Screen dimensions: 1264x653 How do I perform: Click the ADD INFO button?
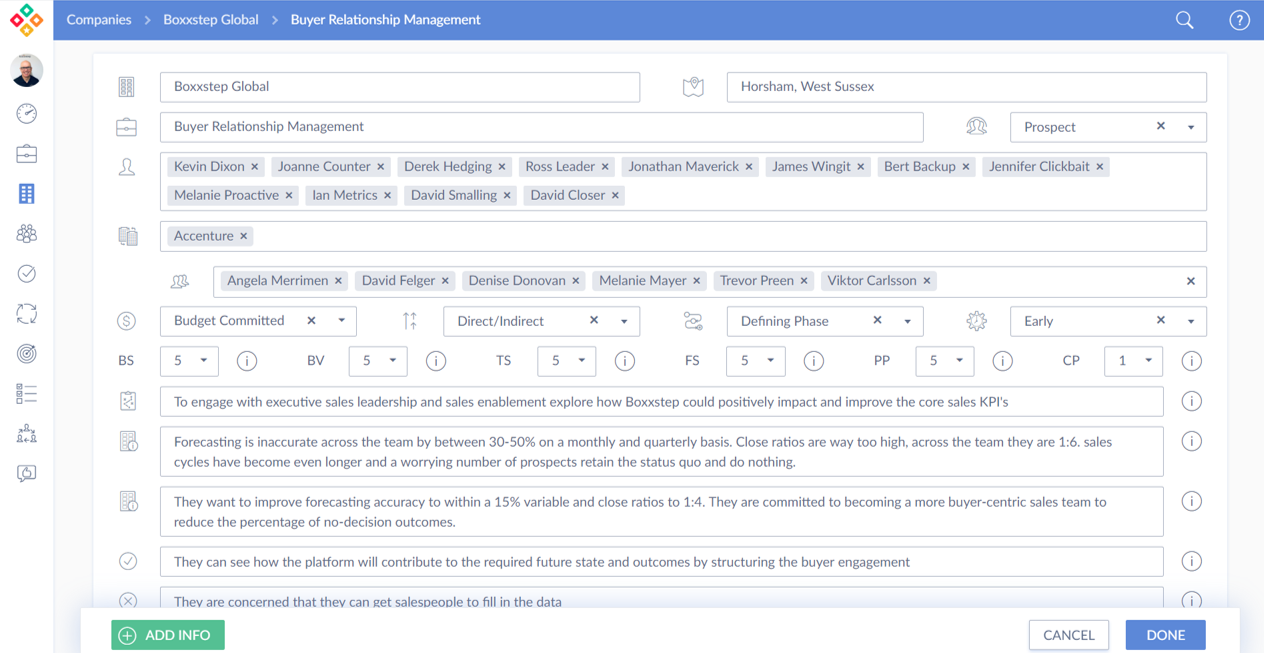coord(168,635)
